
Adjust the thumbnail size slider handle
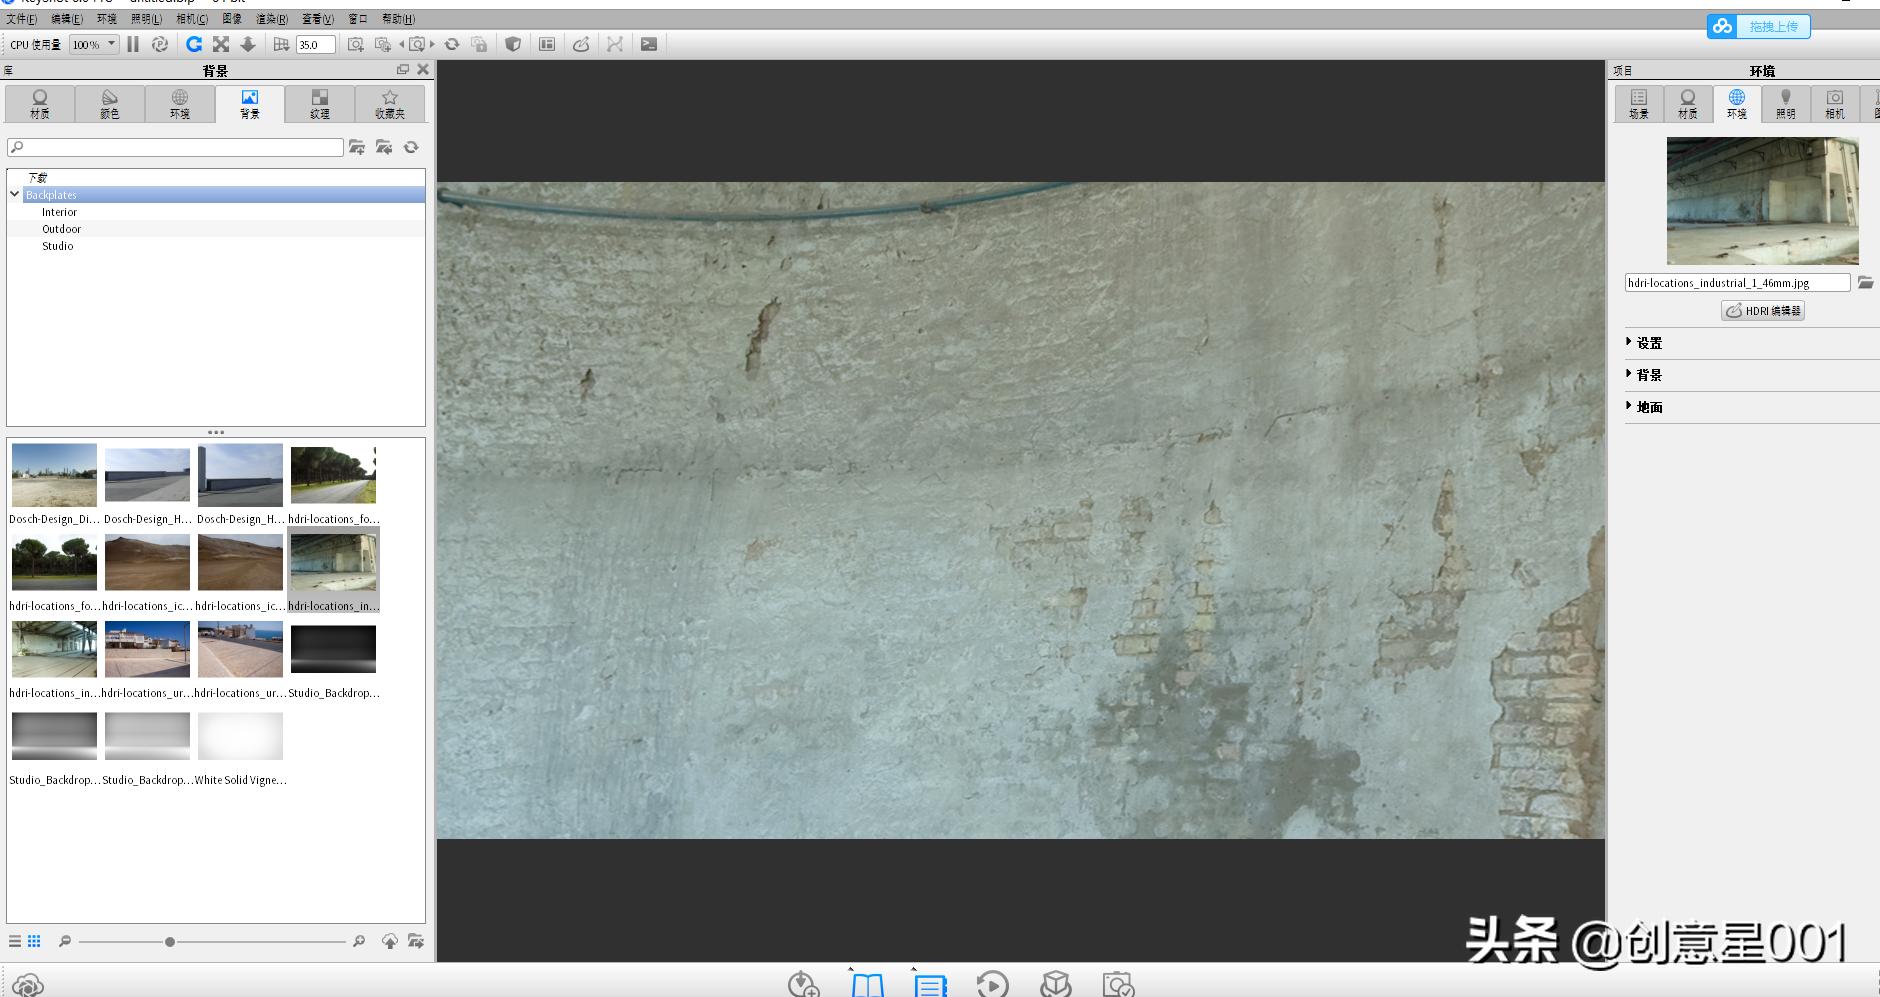pyautogui.click(x=170, y=942)
